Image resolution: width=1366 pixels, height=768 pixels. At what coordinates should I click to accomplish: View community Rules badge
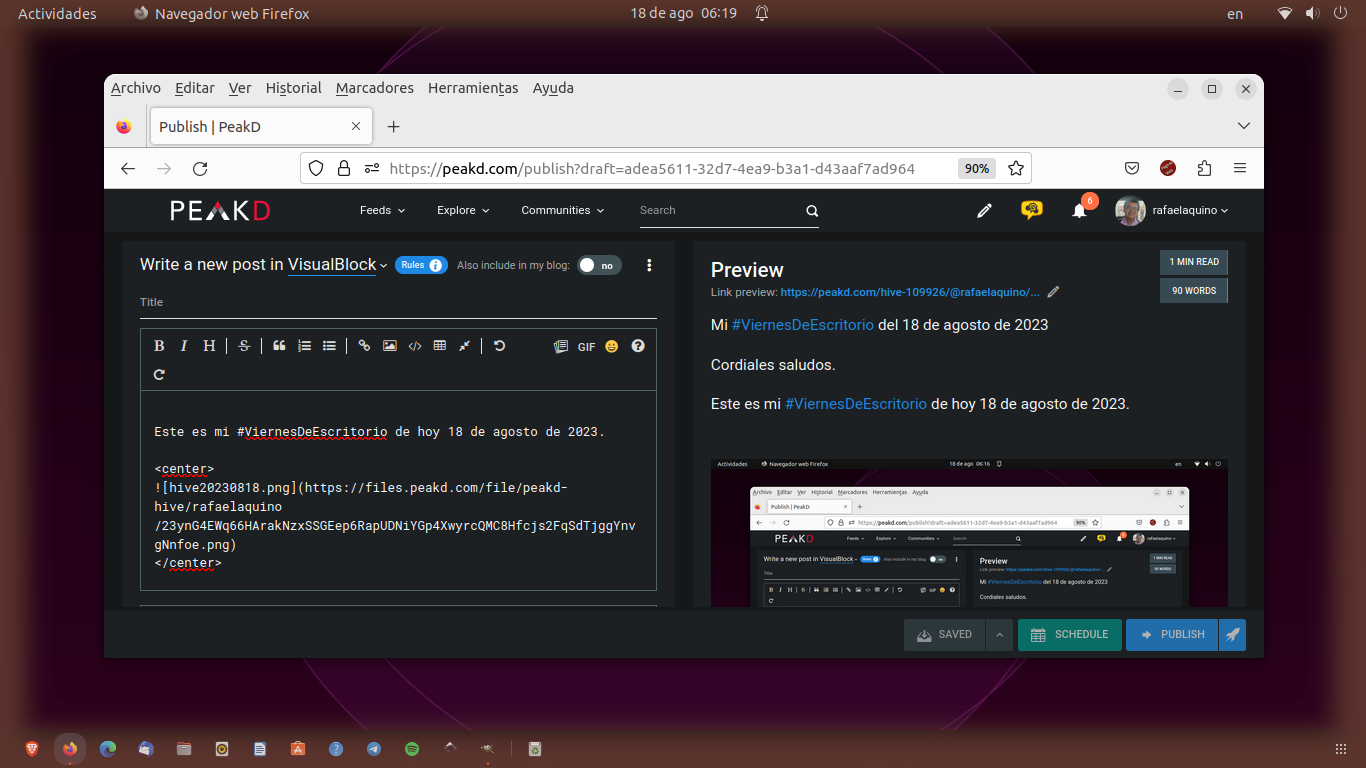click(x=421, y=265)
